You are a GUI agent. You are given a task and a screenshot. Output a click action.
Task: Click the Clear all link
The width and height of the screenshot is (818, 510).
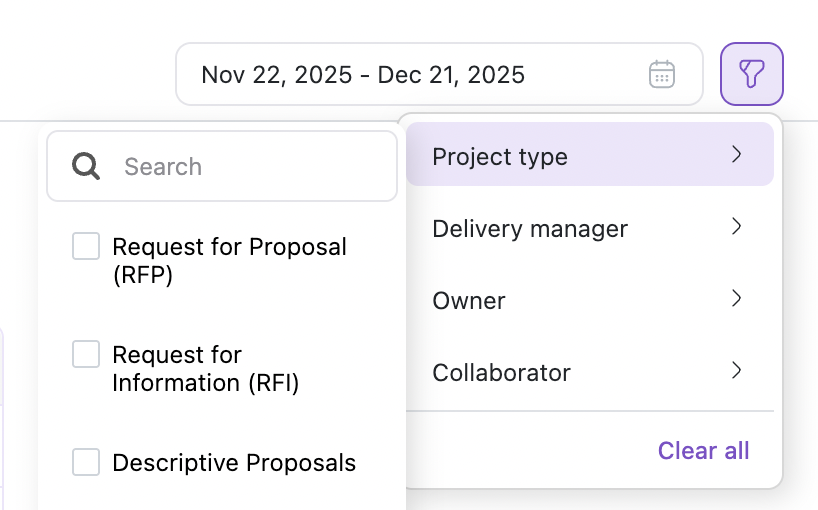[x=703, y=450]
